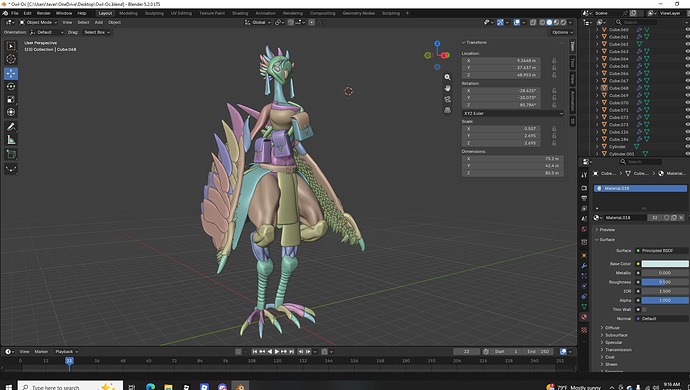
Task: Toggle visibility eye for Cube.064
Action: (x=687, y=59)
